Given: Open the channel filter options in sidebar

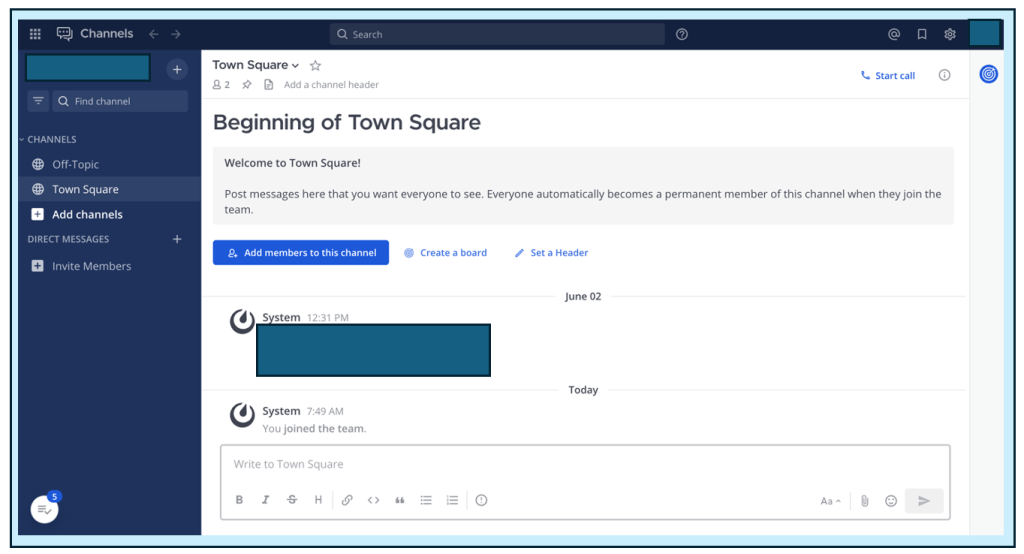Looking at the screenshot, I should (38, 101).
